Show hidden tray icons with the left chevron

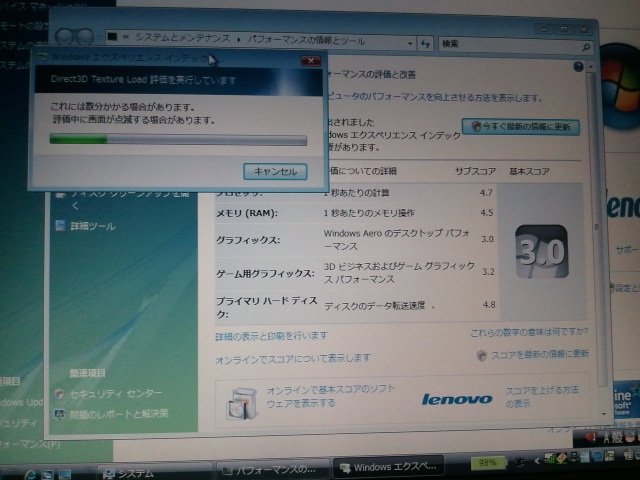537,461
